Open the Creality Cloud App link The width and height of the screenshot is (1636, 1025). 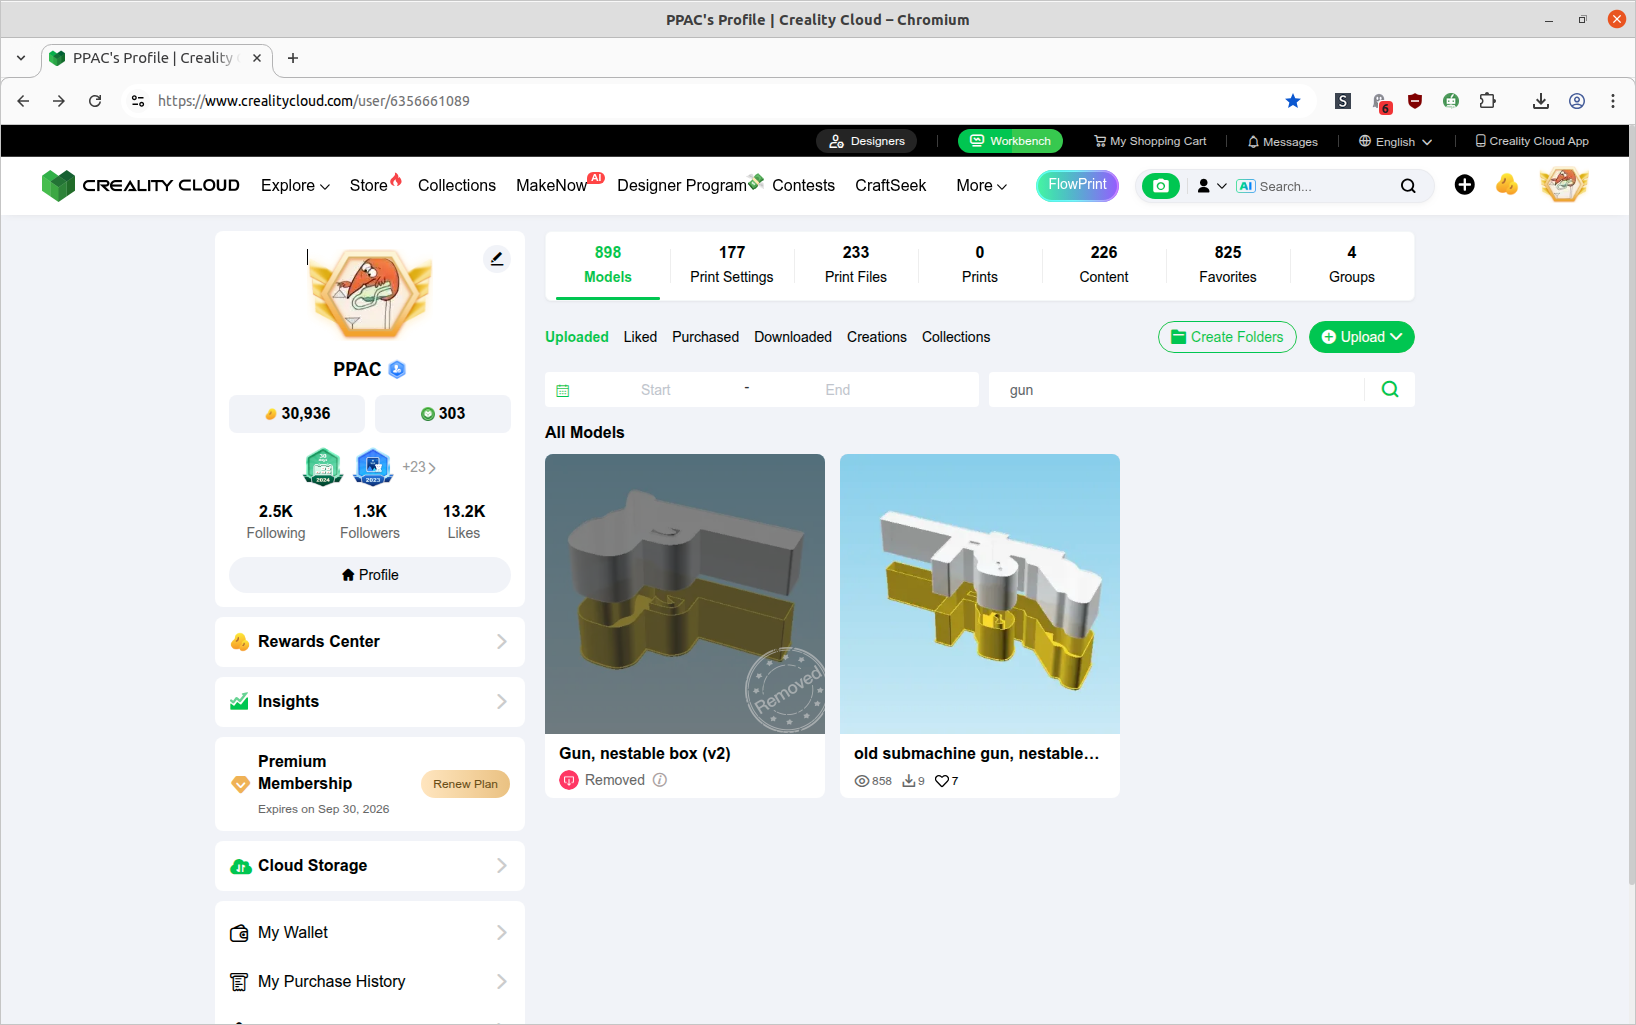pyautogui.click(x=1532, y=142)
